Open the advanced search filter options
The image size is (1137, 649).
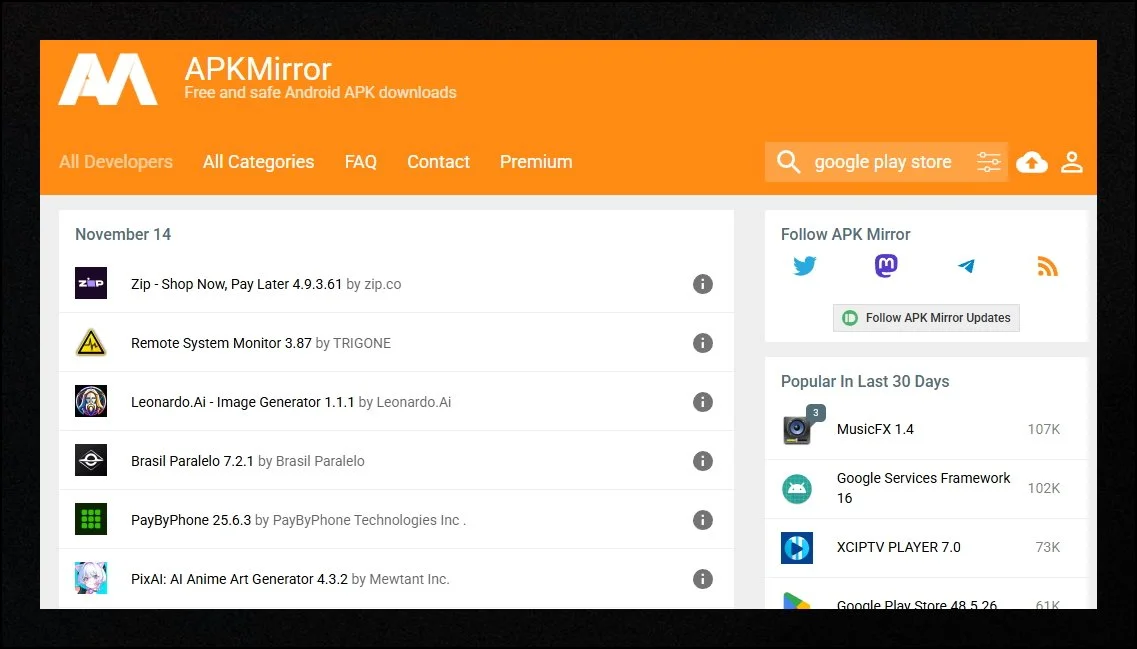coord(988,162)
